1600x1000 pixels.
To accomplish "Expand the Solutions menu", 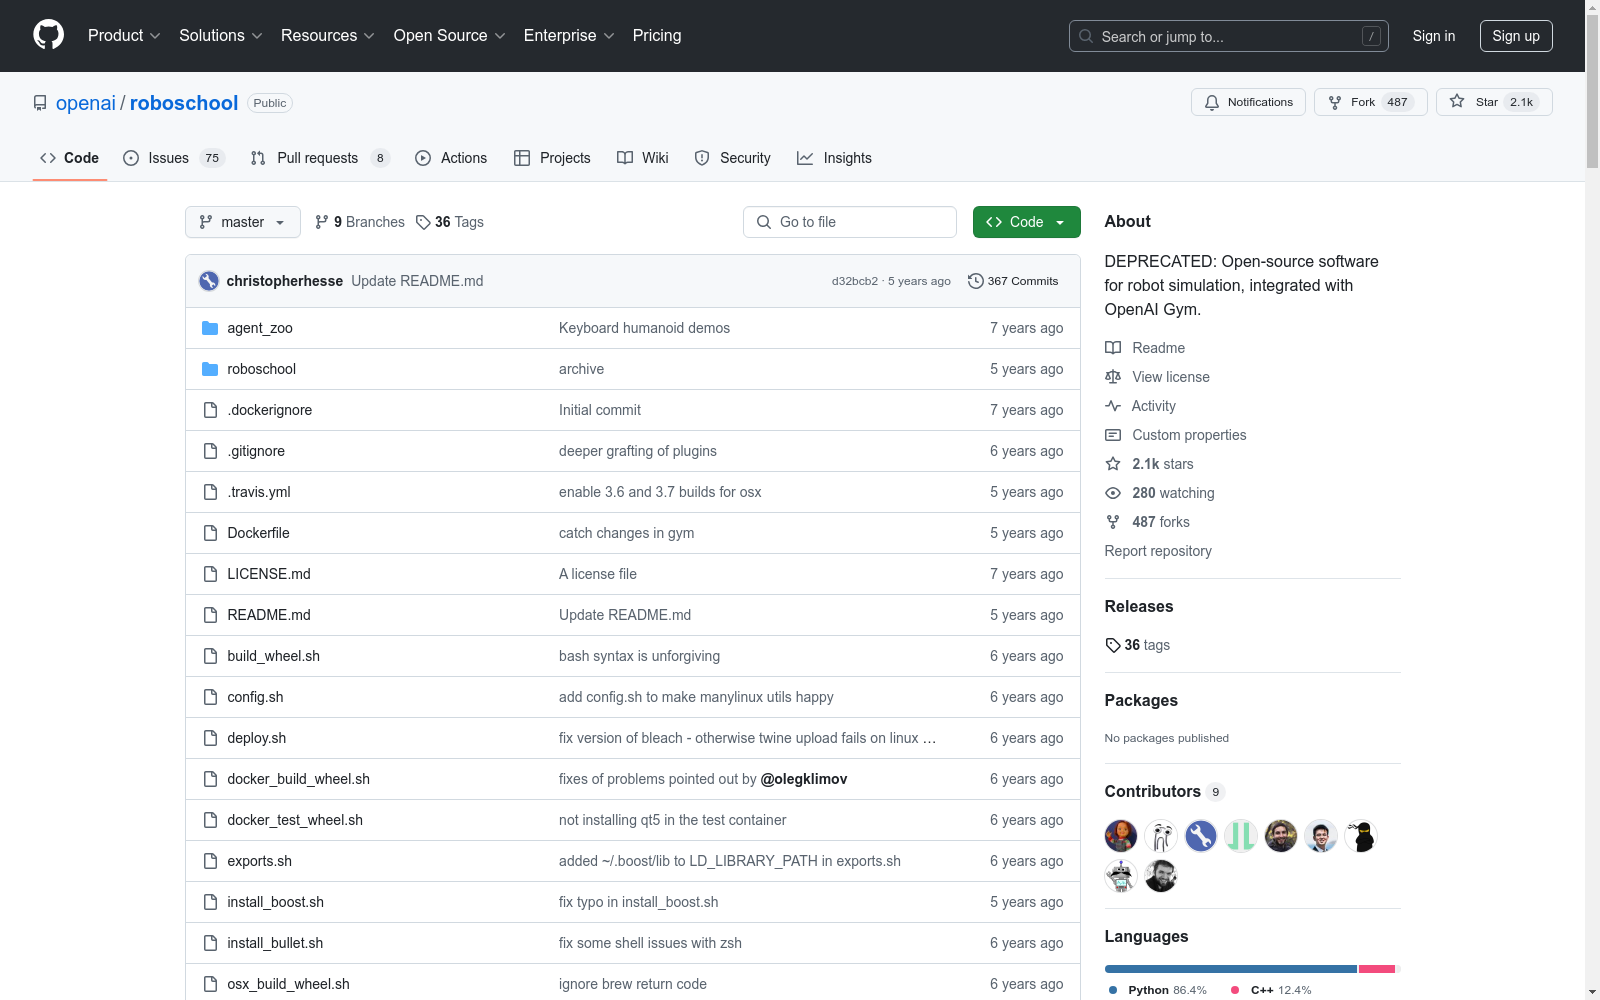I will 221,35.
